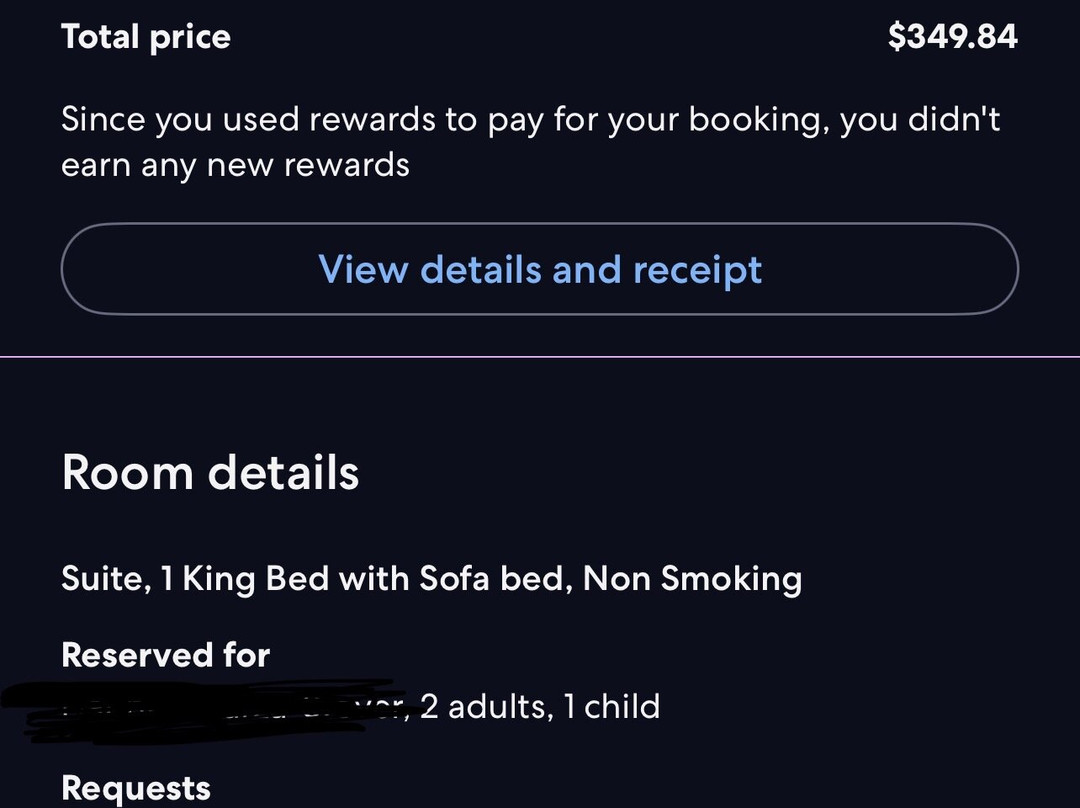Viewport: 1080px width, 808px height.
Task: Click the Reserved for label
Action: click(166, 655)
